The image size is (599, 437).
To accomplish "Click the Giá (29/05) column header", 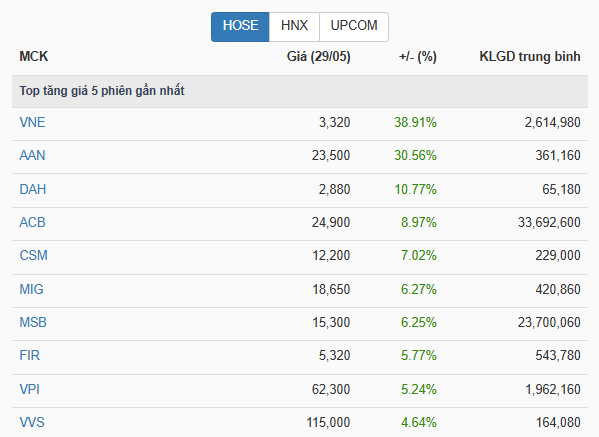I will coord(319,57).
